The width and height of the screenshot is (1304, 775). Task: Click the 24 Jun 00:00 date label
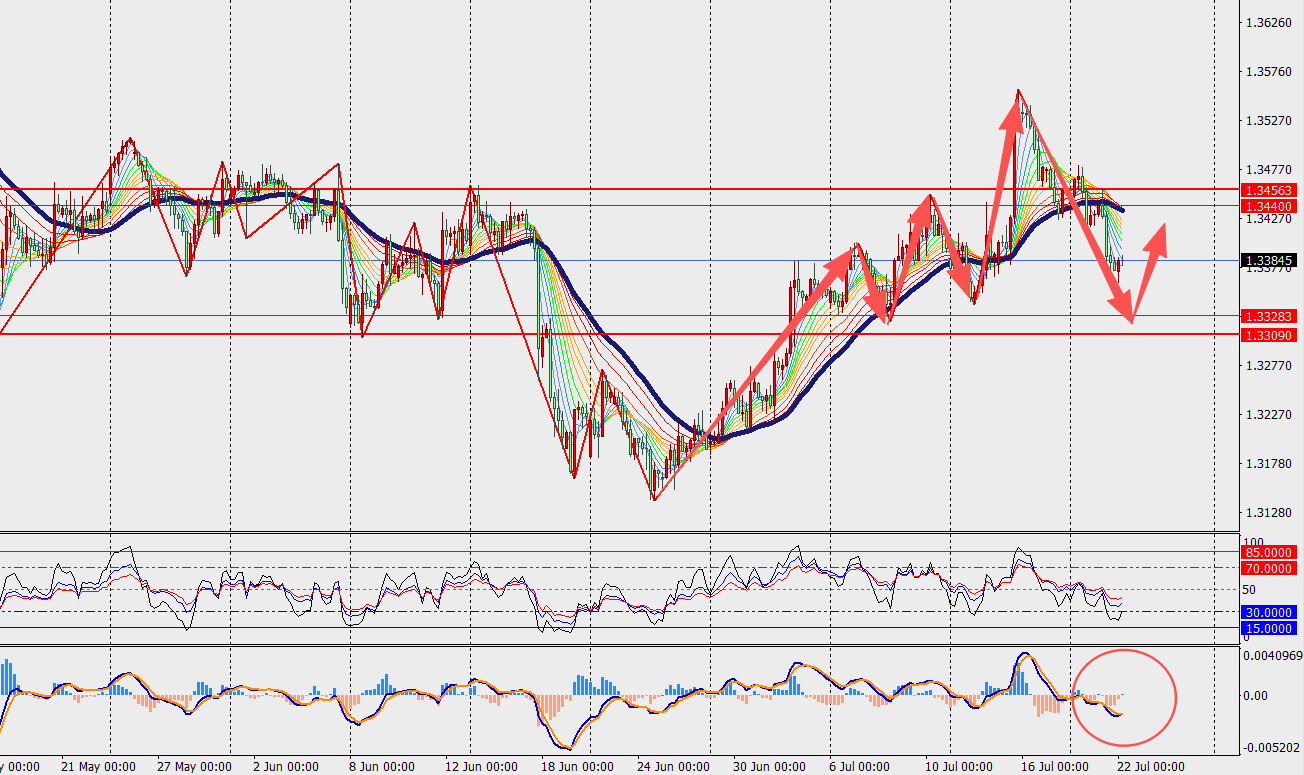673,767
